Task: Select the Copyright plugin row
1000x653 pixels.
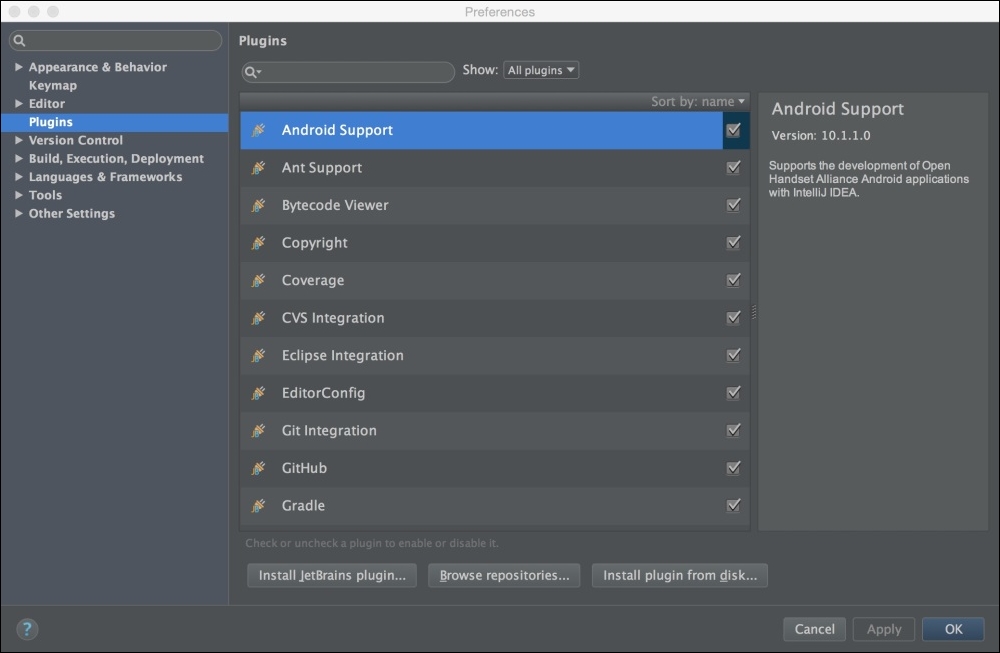Action: (x=495, y=243)
